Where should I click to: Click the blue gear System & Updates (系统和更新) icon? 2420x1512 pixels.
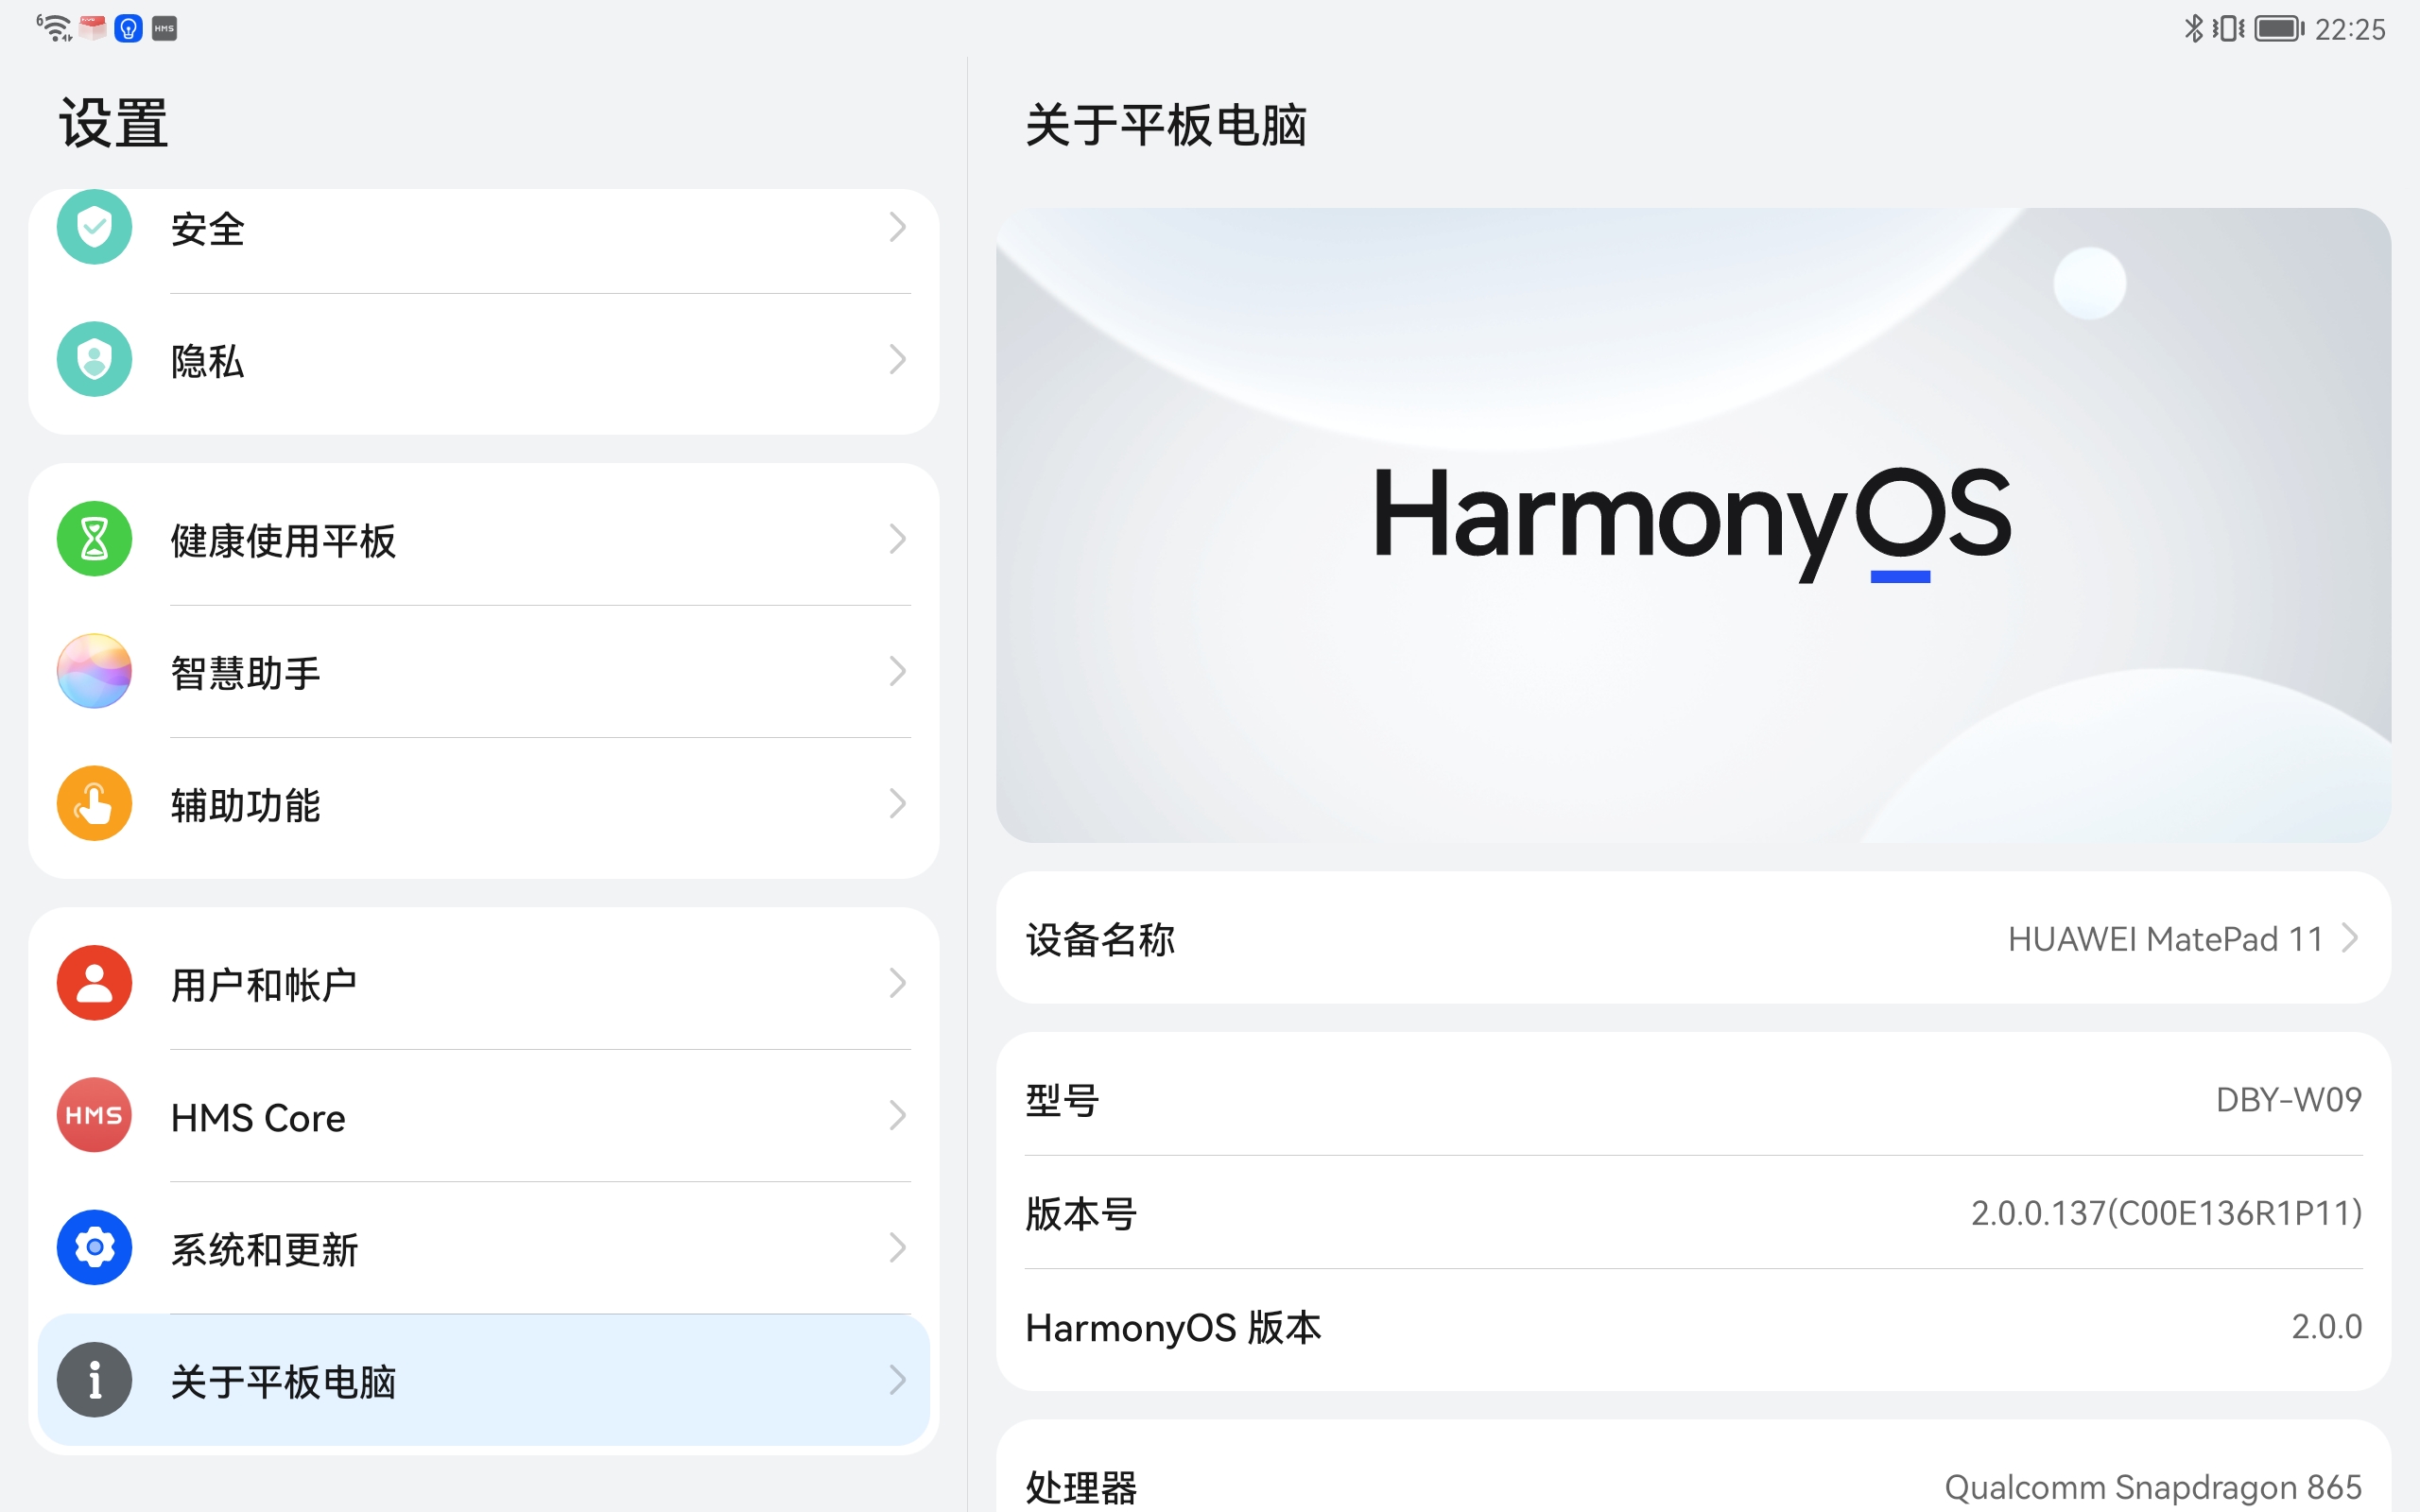(x=94, y=1247)
